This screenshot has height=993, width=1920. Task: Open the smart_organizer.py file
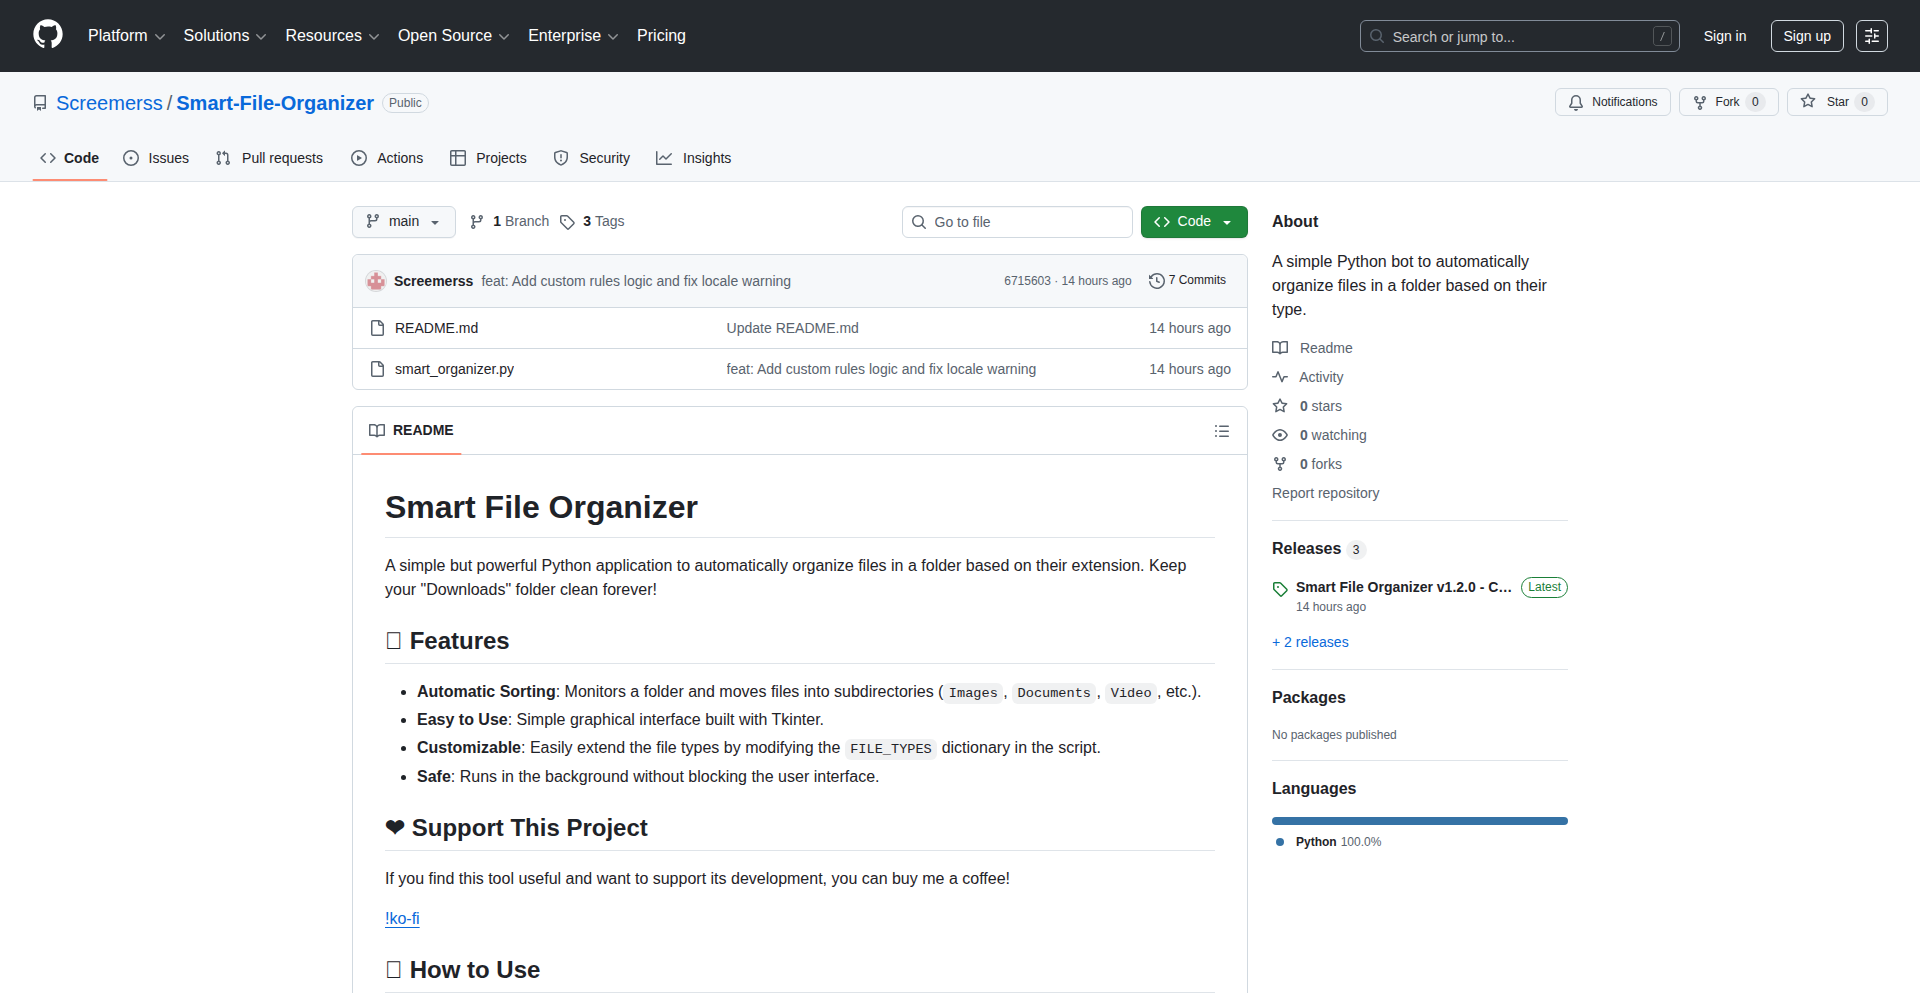pyautogui.click(x=454, y=369)
